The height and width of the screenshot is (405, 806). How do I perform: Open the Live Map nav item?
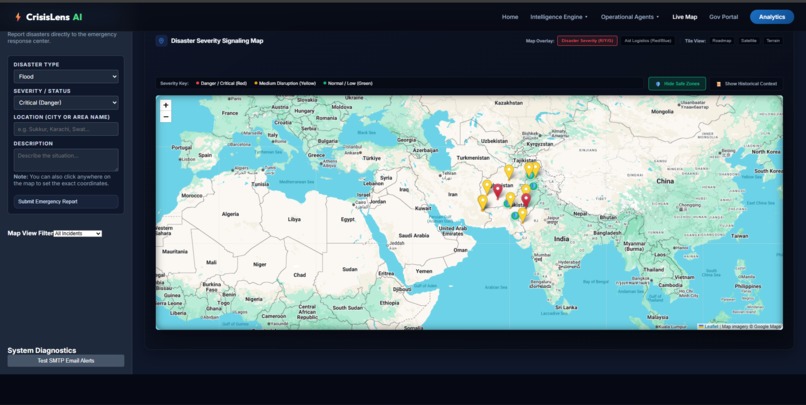pyautogui.click(x=685, y=17)
